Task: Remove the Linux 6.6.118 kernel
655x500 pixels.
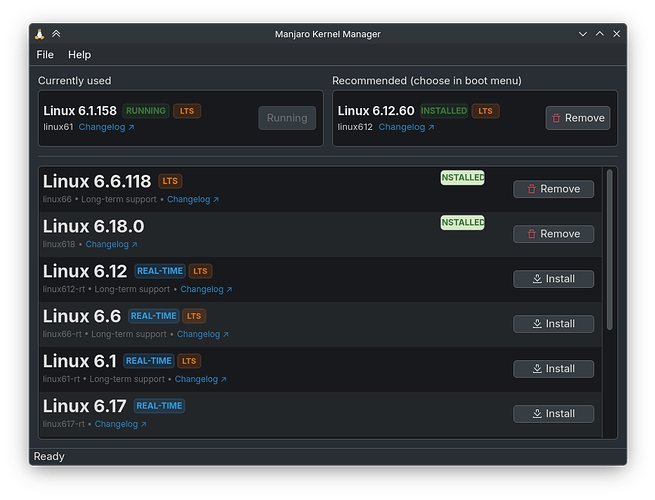Action: (553, 189)
